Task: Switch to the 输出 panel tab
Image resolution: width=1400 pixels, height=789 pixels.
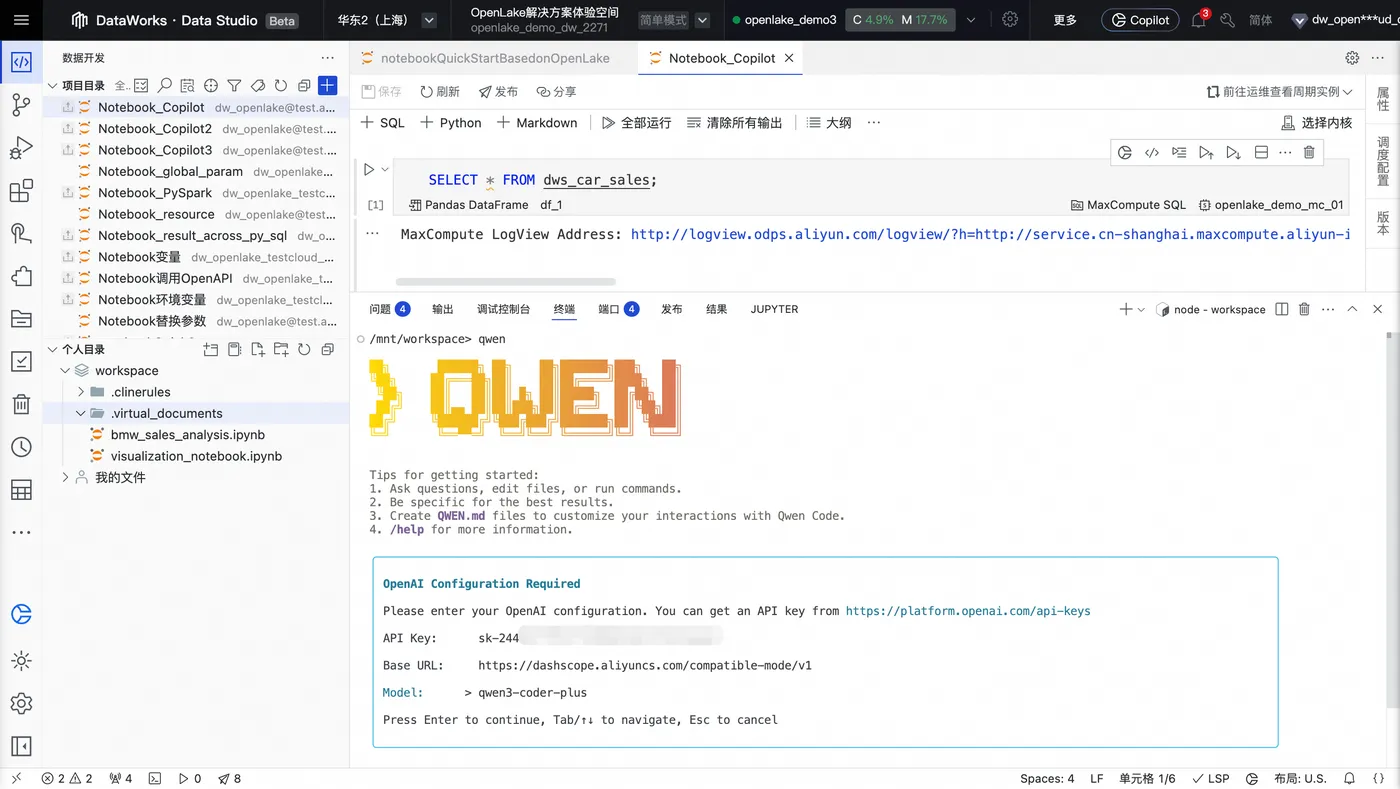Action: [x=442, y=310]
